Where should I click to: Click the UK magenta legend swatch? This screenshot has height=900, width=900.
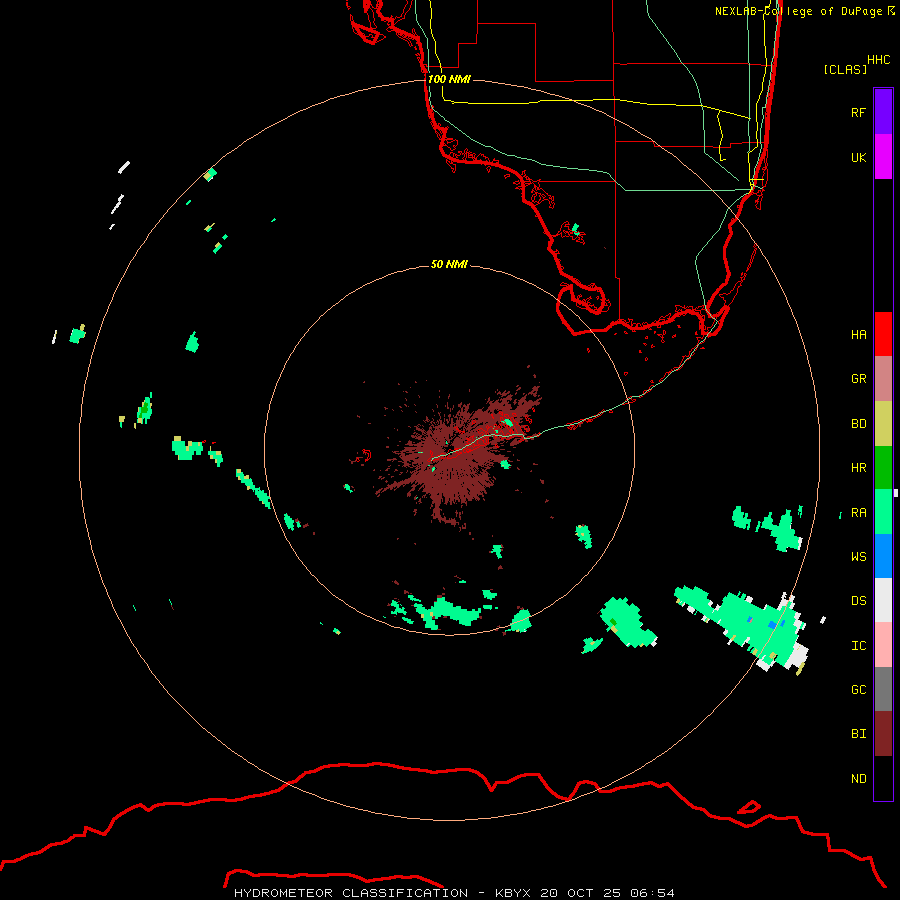click(883, 157)
